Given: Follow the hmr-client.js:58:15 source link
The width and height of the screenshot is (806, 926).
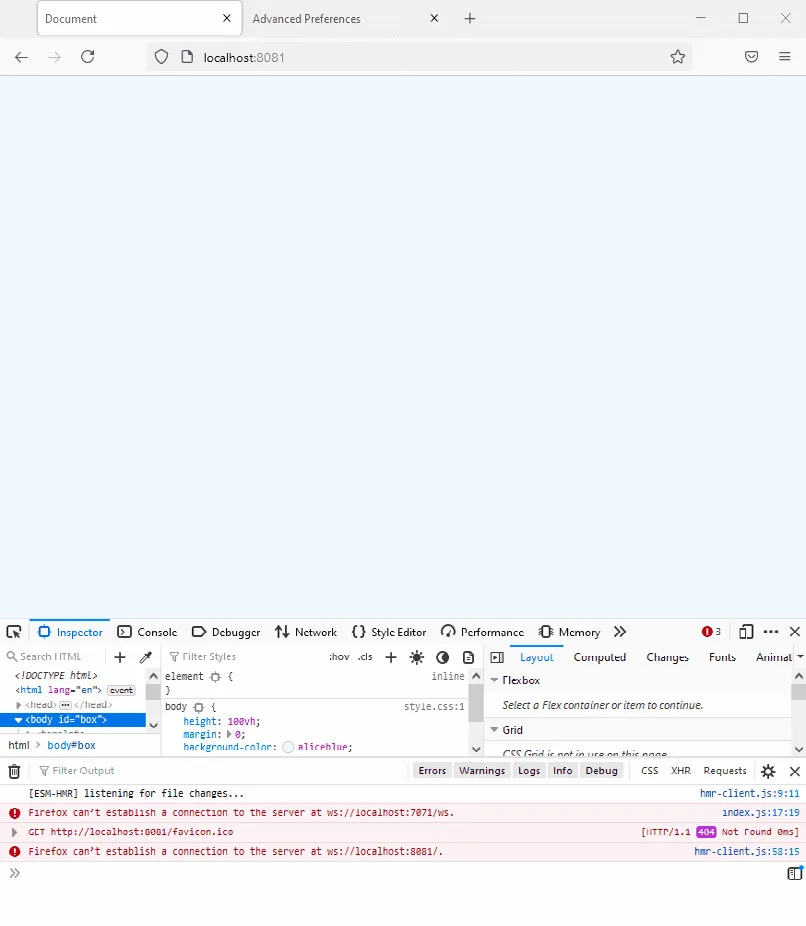Looking at the screenshot, I should click(750, 851).
